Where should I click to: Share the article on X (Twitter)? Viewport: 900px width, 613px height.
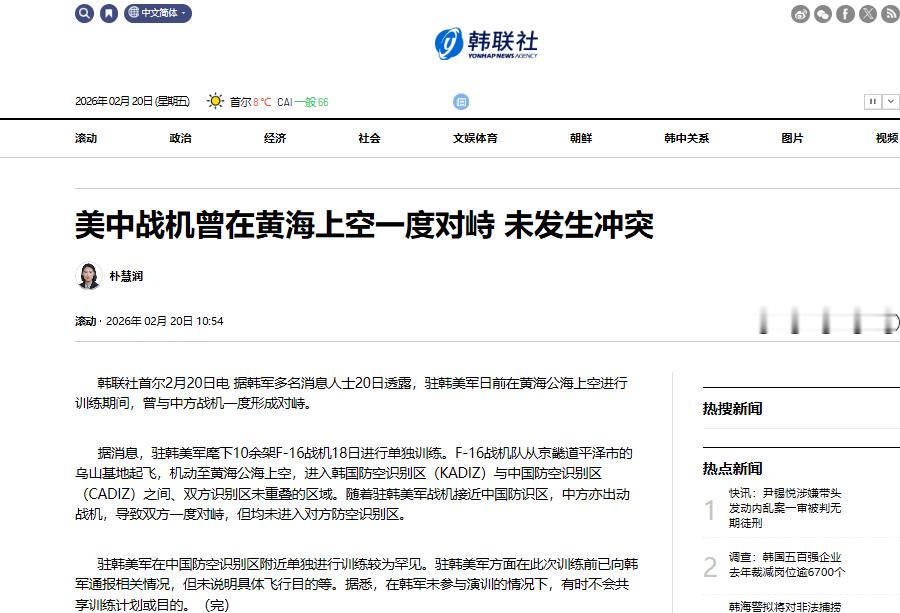[866, 14]
